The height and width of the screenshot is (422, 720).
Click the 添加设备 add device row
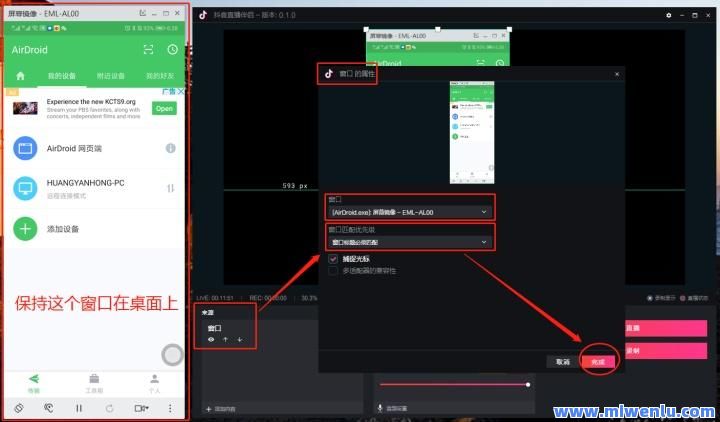click(x=94, y=229)
